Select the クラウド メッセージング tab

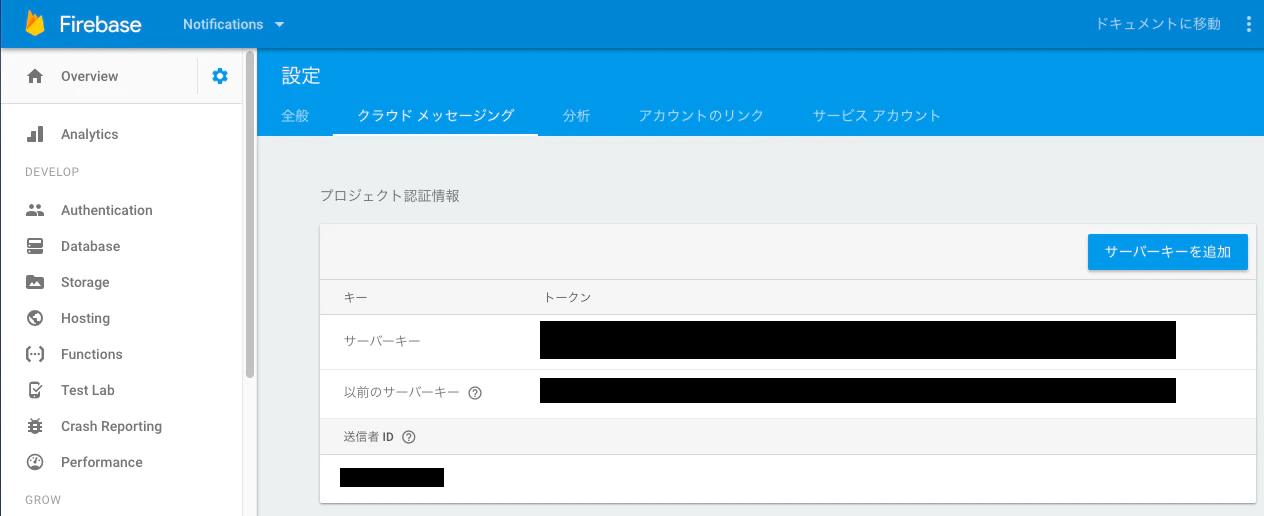pyautogui.click(x=436, y=115)
